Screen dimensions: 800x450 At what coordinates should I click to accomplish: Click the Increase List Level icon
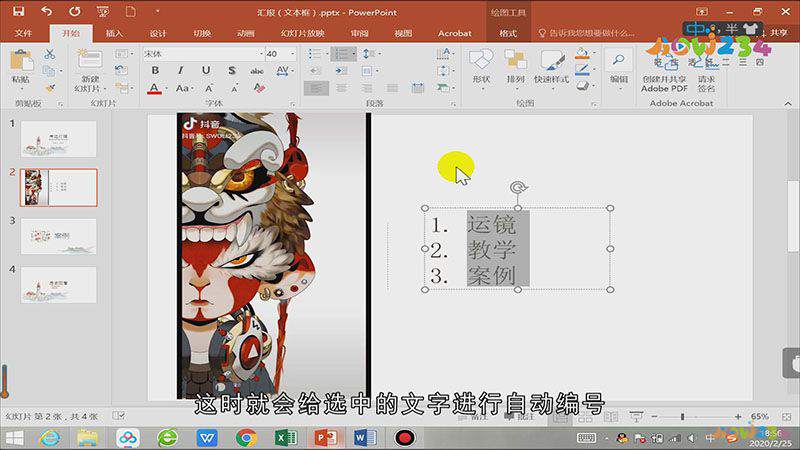[x=341, y=71]
